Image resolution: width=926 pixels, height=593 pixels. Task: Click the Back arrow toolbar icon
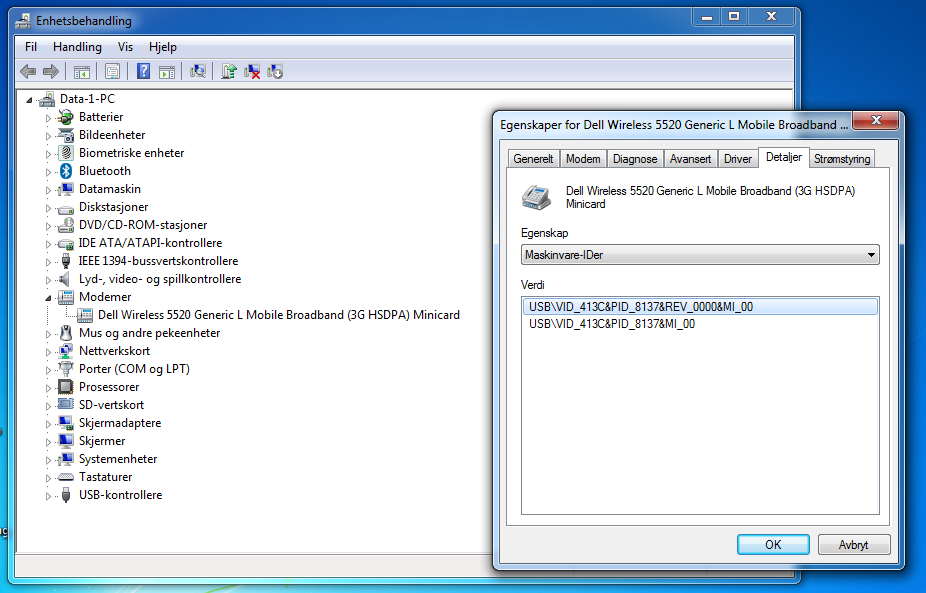(28, 71)
